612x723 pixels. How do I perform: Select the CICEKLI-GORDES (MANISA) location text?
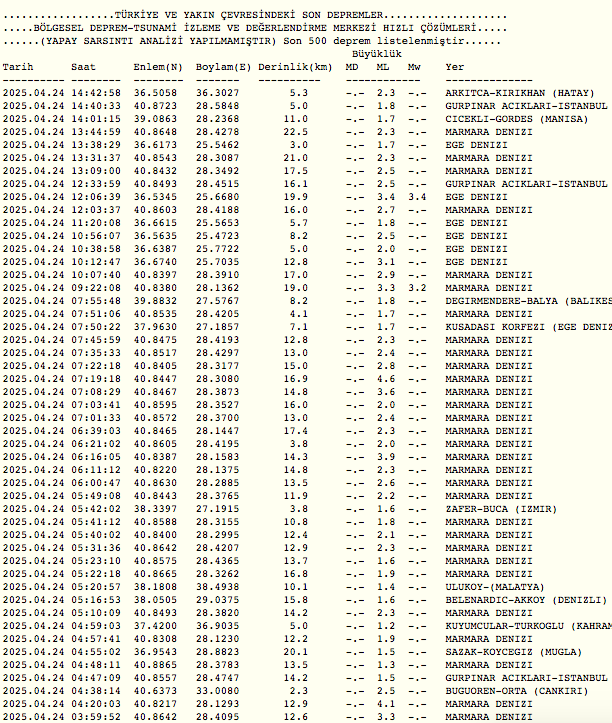pyautogui.click(x=512, y=118)
